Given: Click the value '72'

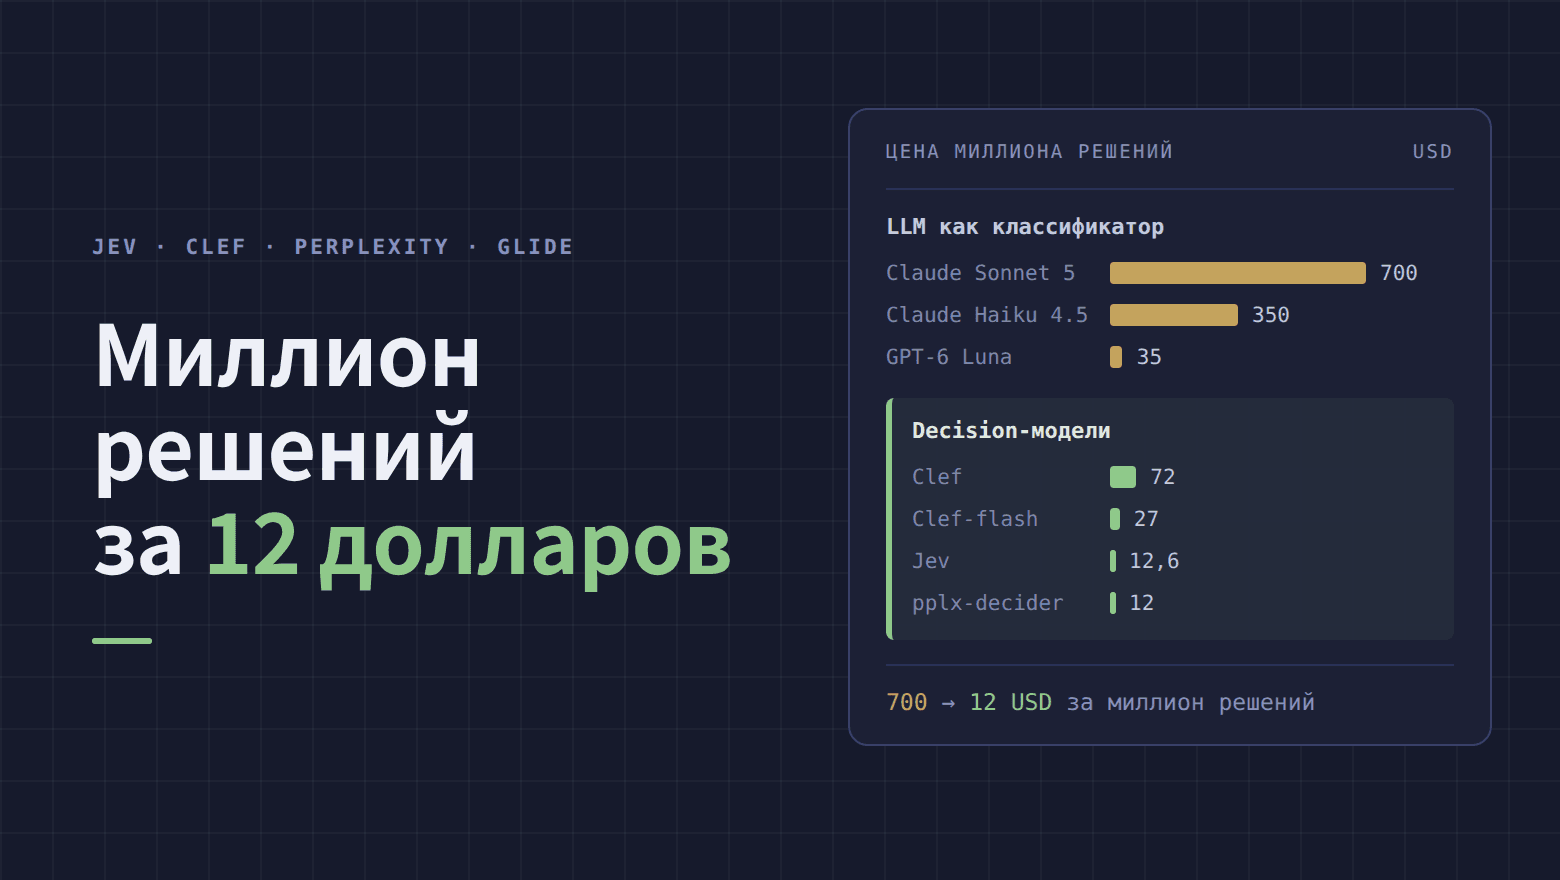Looking at the screenshot, I should pos(1163,477).
